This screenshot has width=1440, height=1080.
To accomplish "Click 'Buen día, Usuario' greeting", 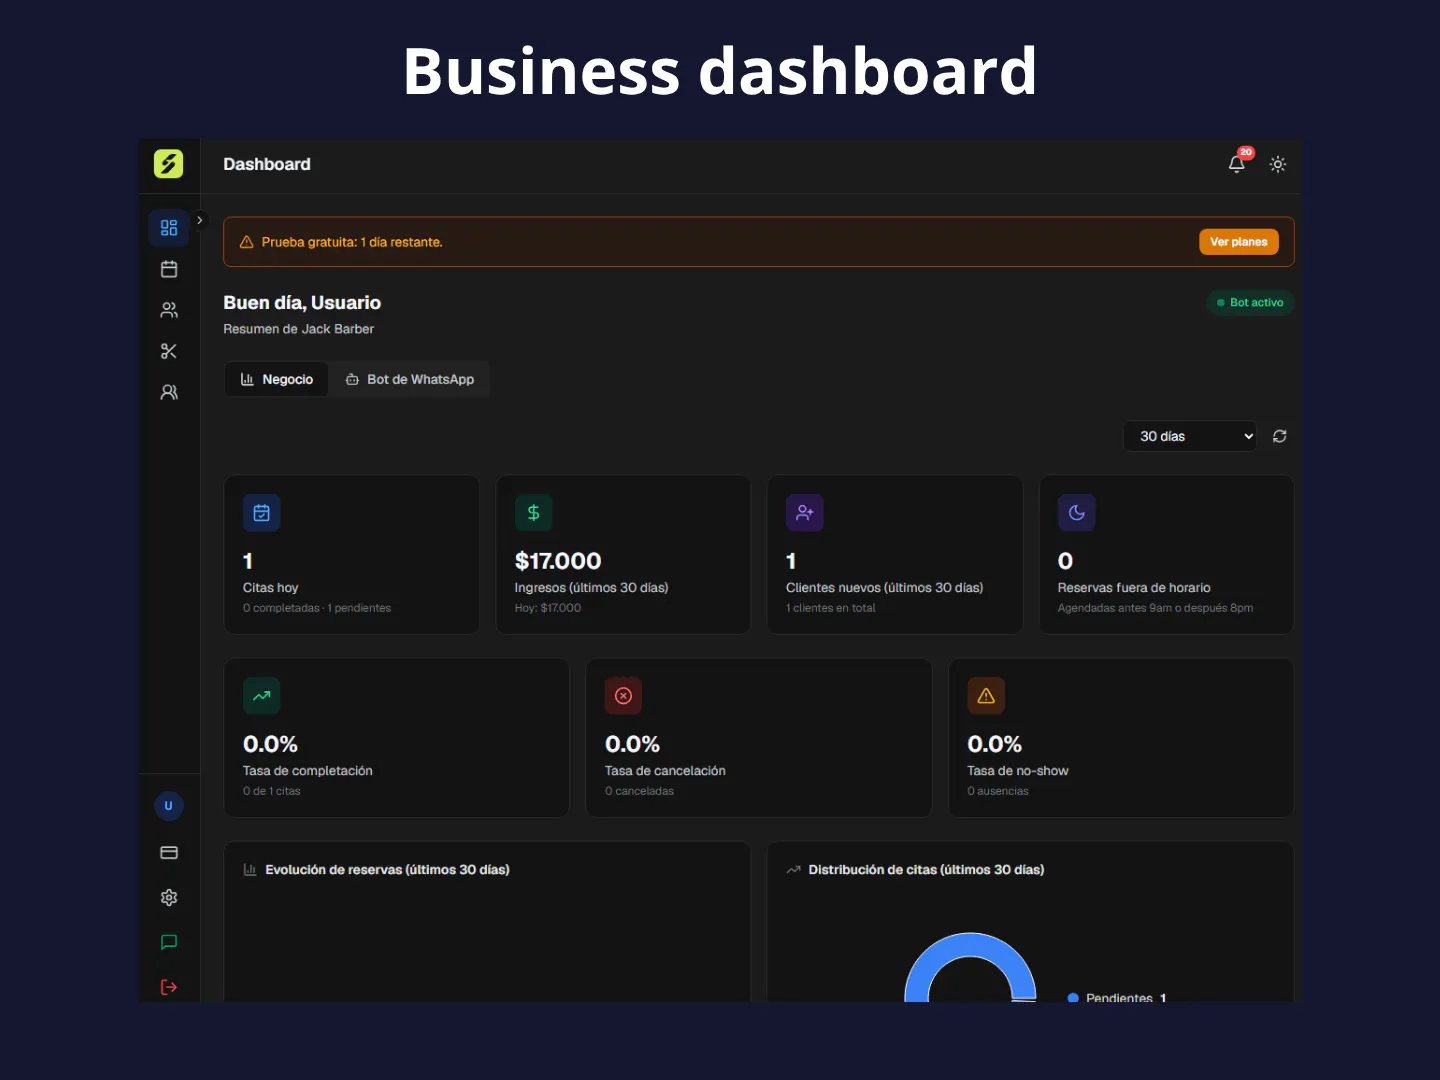I will click(x=302, y=303).
